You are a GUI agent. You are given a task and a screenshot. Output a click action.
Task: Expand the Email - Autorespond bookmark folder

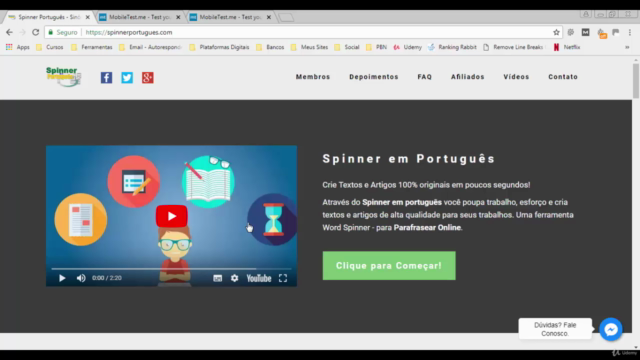(150, 47)
